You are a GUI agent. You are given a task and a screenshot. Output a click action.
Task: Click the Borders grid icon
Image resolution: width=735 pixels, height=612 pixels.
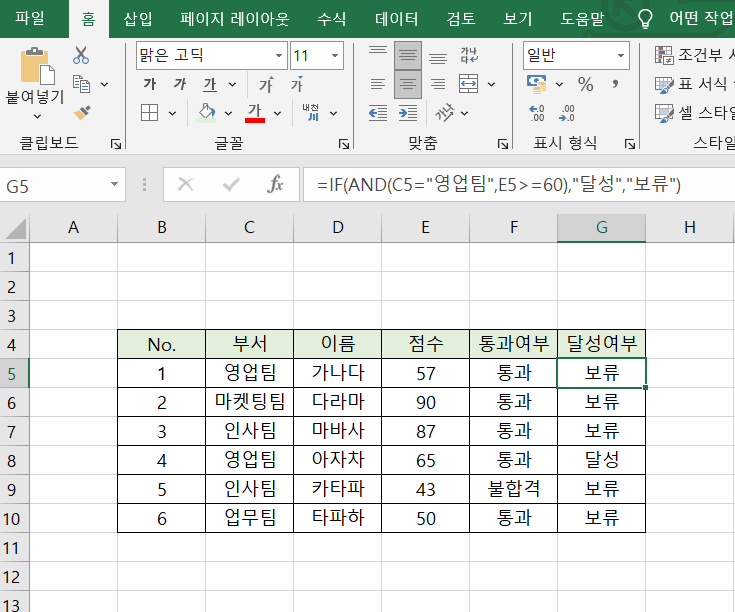150,113
